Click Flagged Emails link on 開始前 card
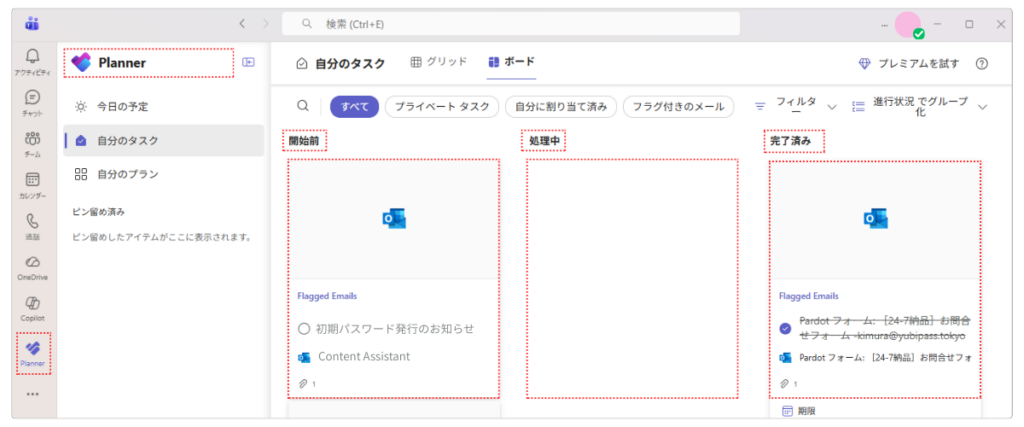1024x427 pixels. click(x=327, y=296)
